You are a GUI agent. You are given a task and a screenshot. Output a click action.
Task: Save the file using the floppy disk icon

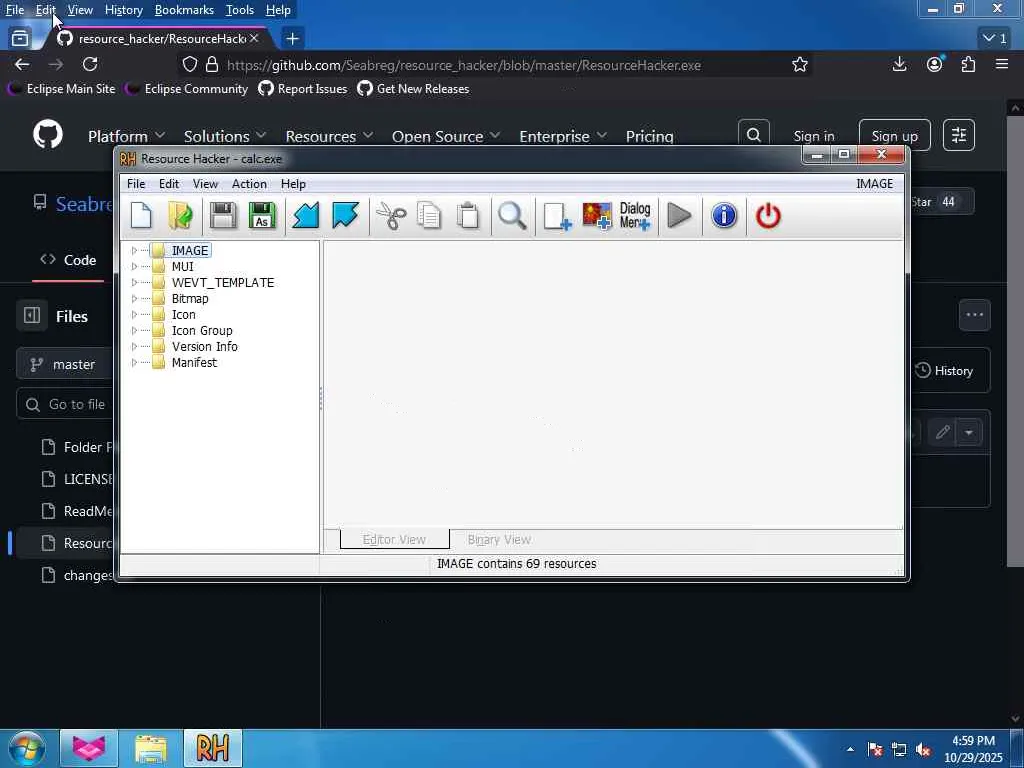(223, 216)
